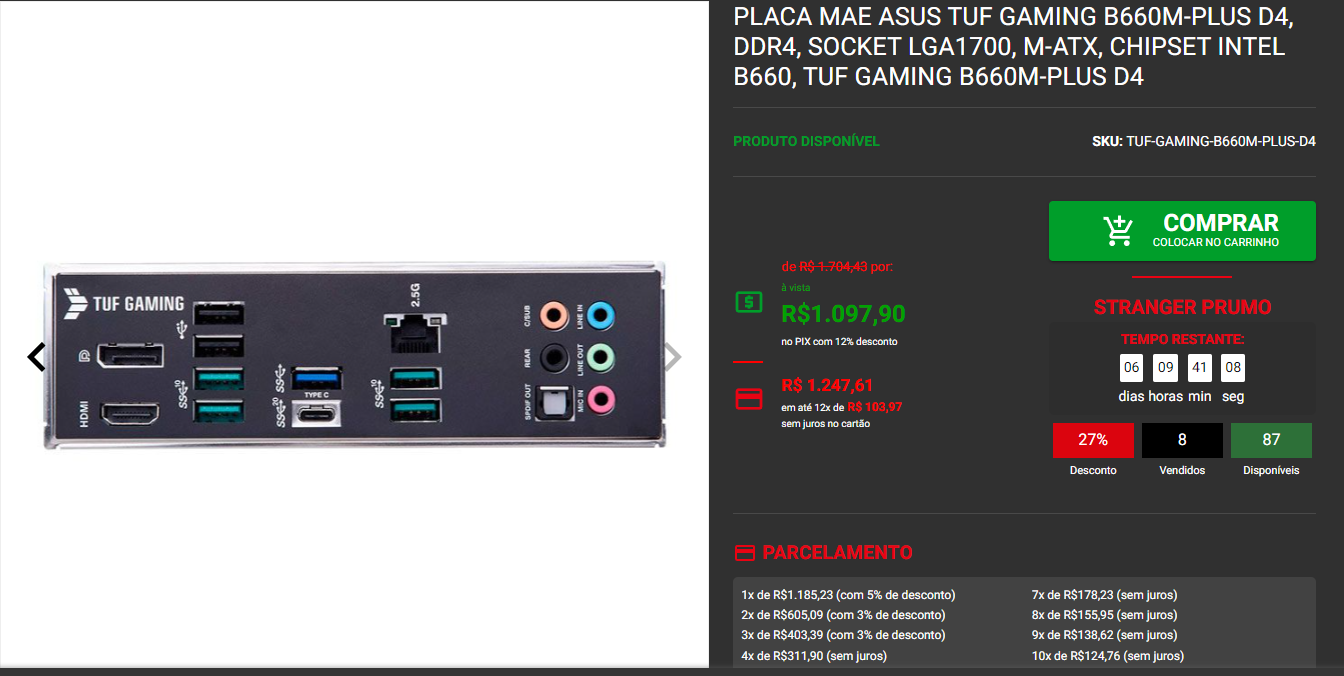The width and height of the screenshot is (1344, 676).
Task: Click the red 27% Desconto box
Action: click(x=1093, y=440)
